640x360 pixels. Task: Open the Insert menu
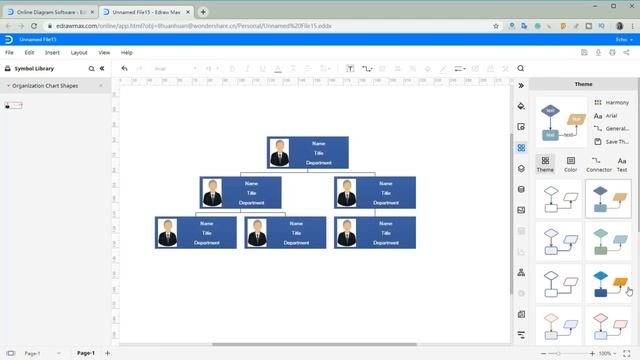click(x=52, y=53)
